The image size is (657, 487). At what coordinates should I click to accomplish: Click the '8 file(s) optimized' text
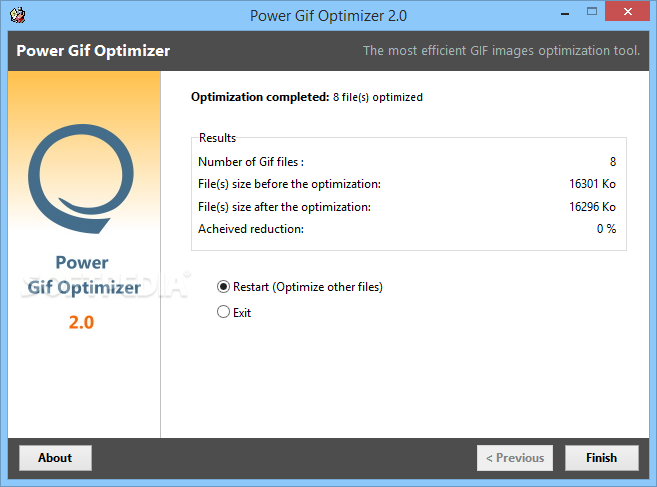(x=378, y=97)
